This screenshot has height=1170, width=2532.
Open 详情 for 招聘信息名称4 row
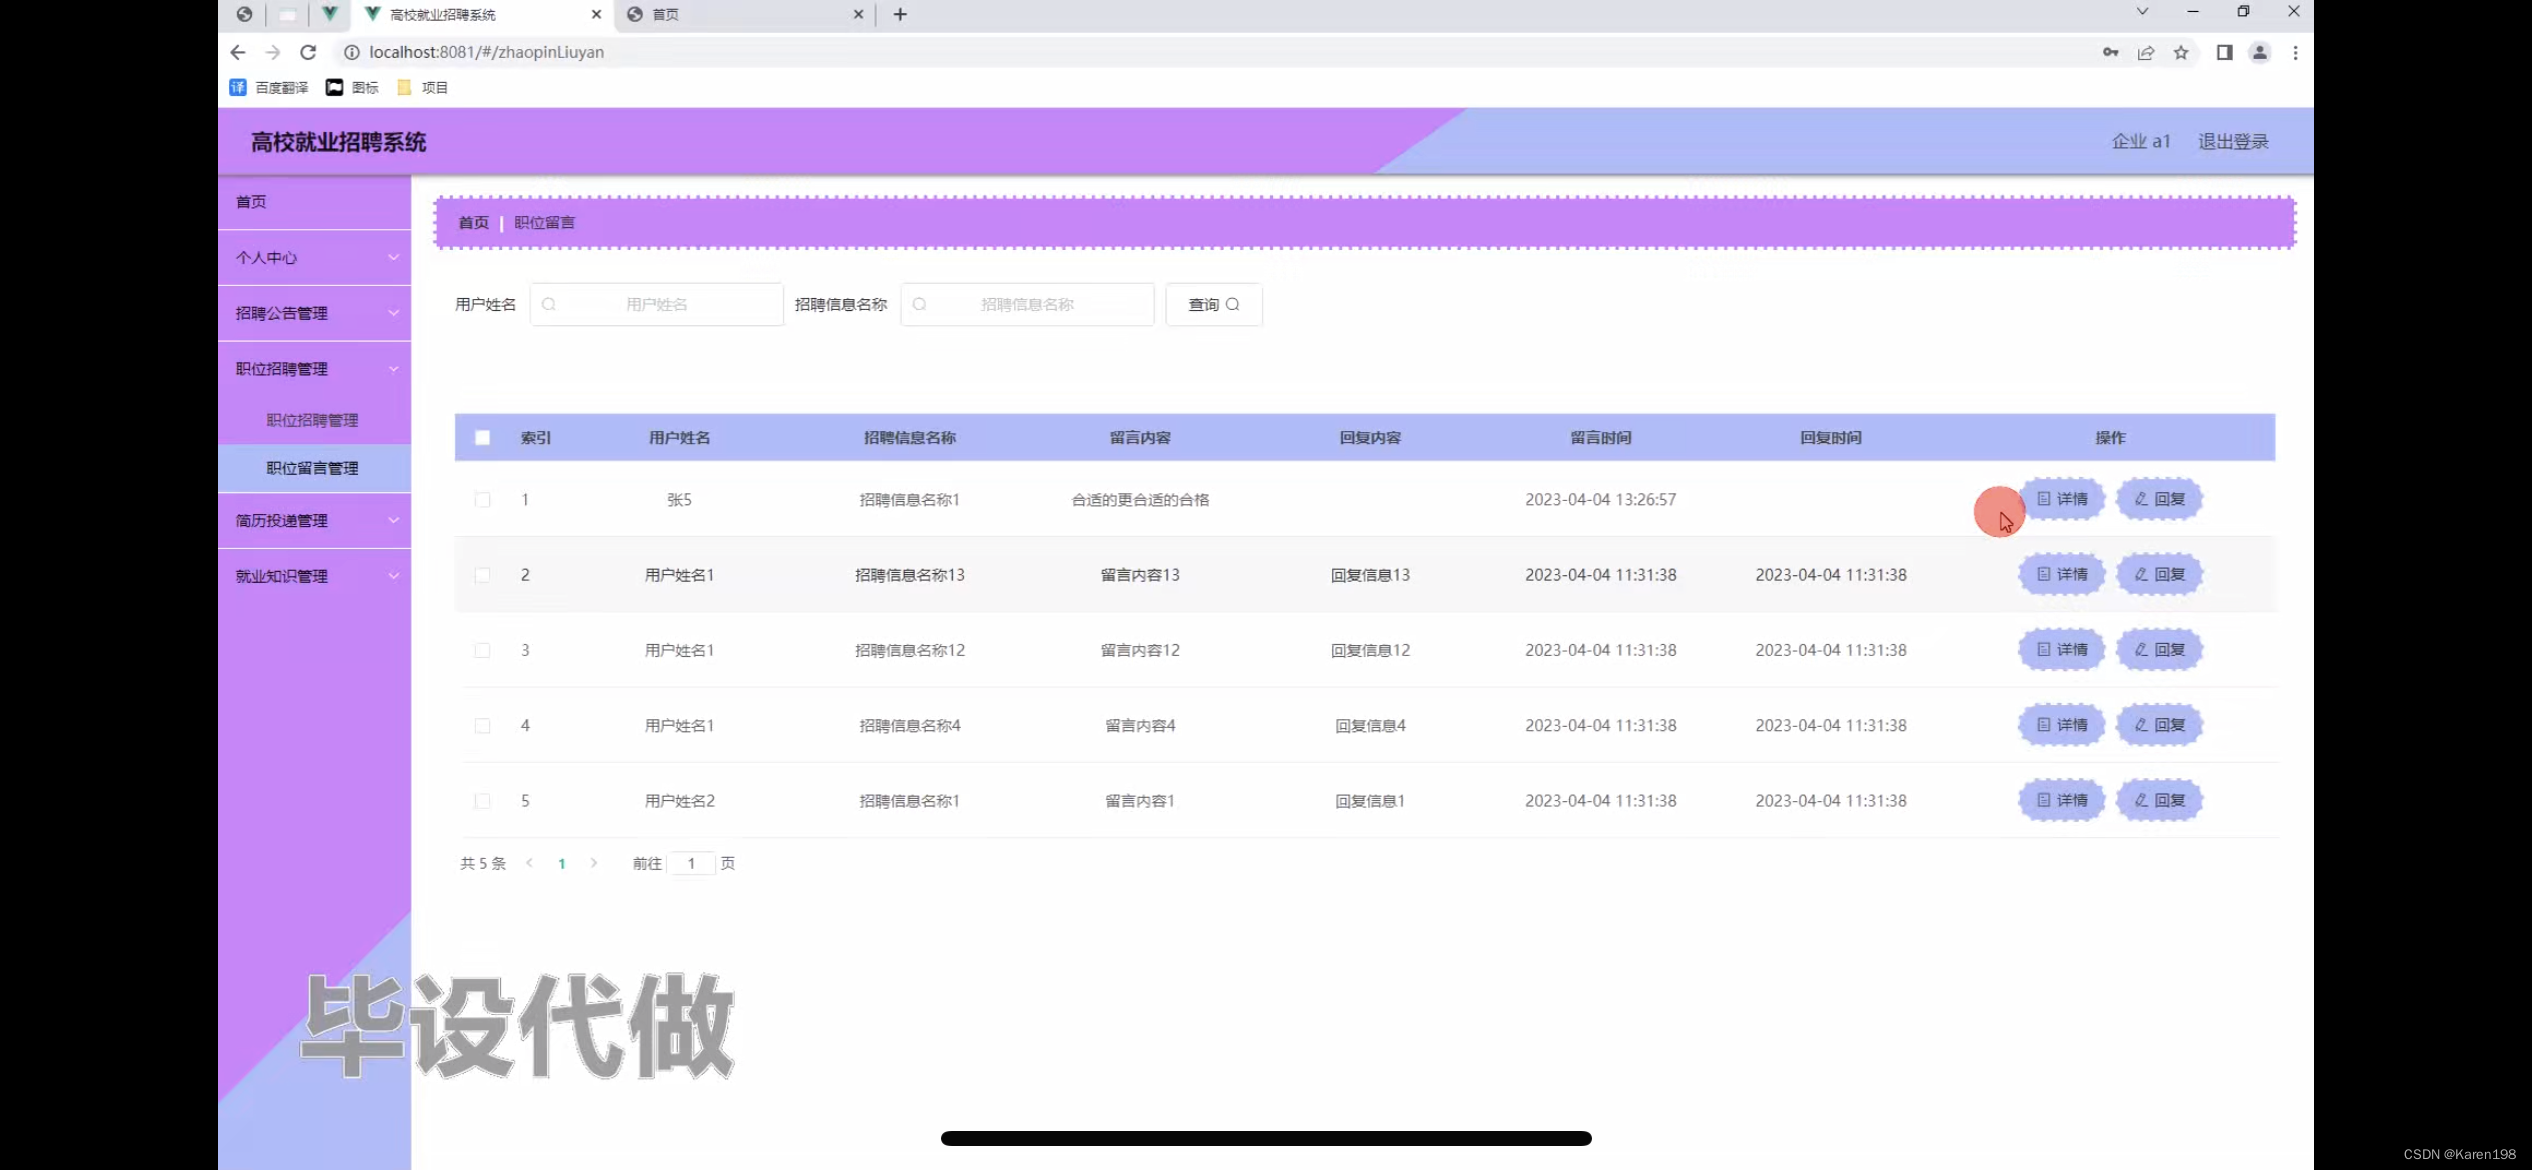2062,724
